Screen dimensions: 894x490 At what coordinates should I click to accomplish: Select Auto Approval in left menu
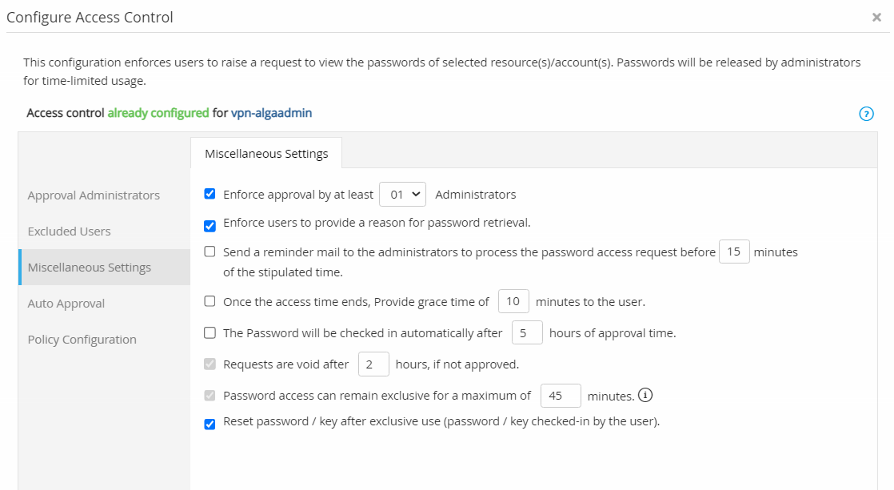click(x=66, y=303)
